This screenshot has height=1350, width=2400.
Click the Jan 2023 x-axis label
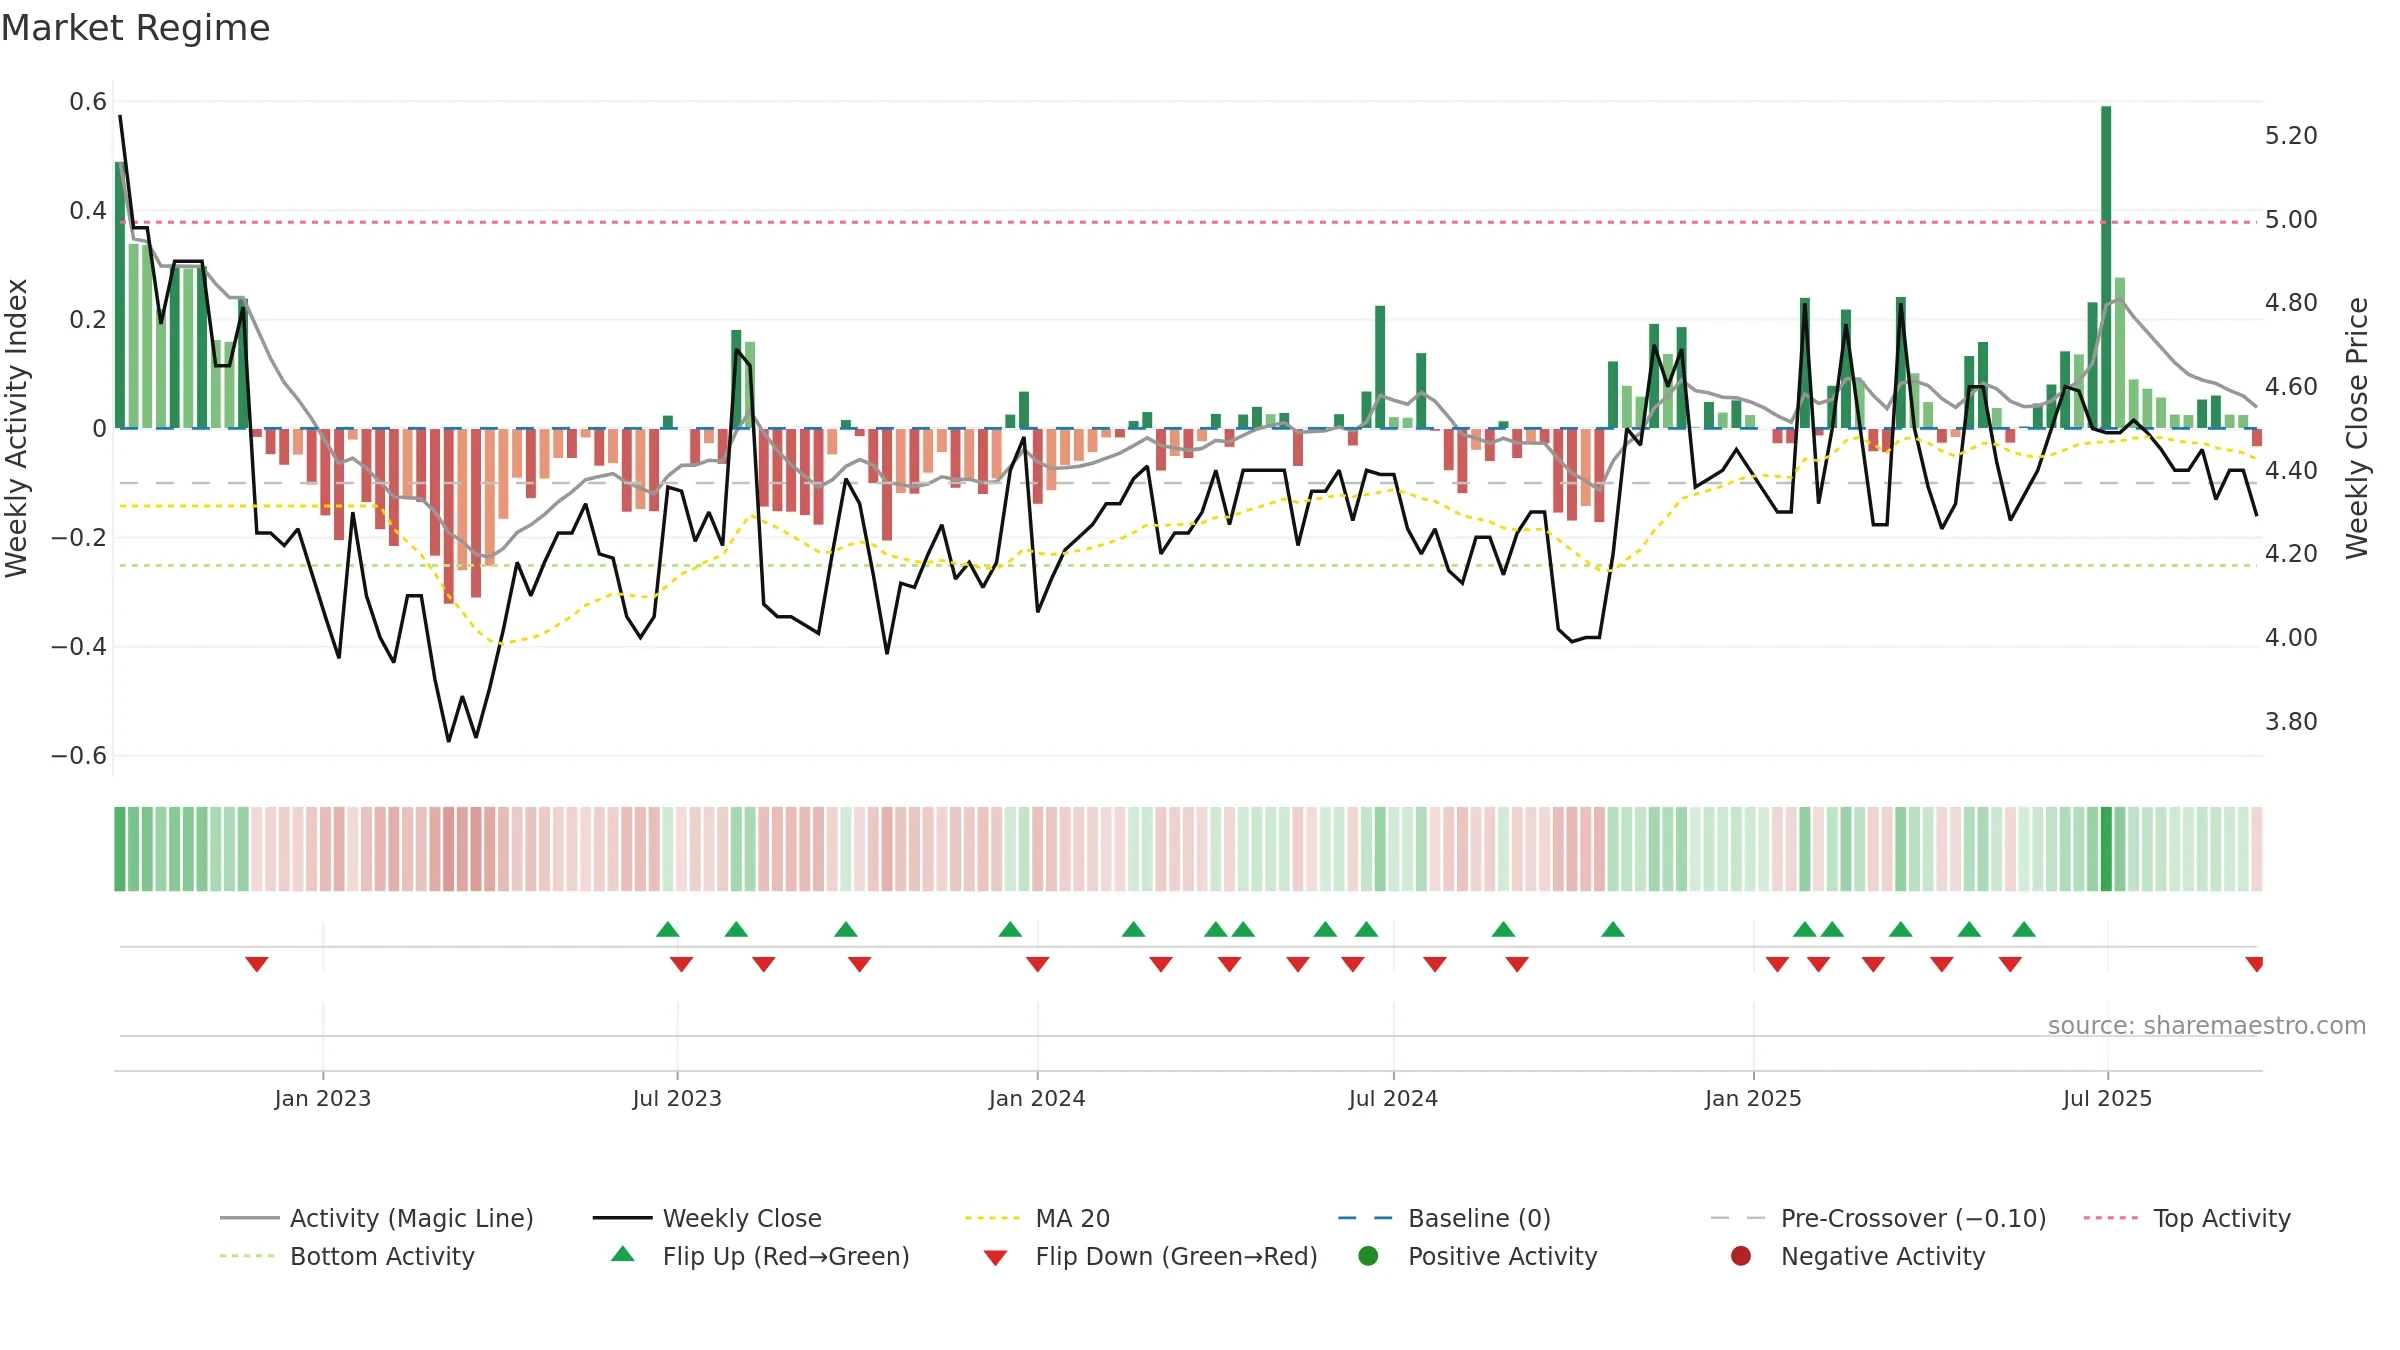(323, 1098)
